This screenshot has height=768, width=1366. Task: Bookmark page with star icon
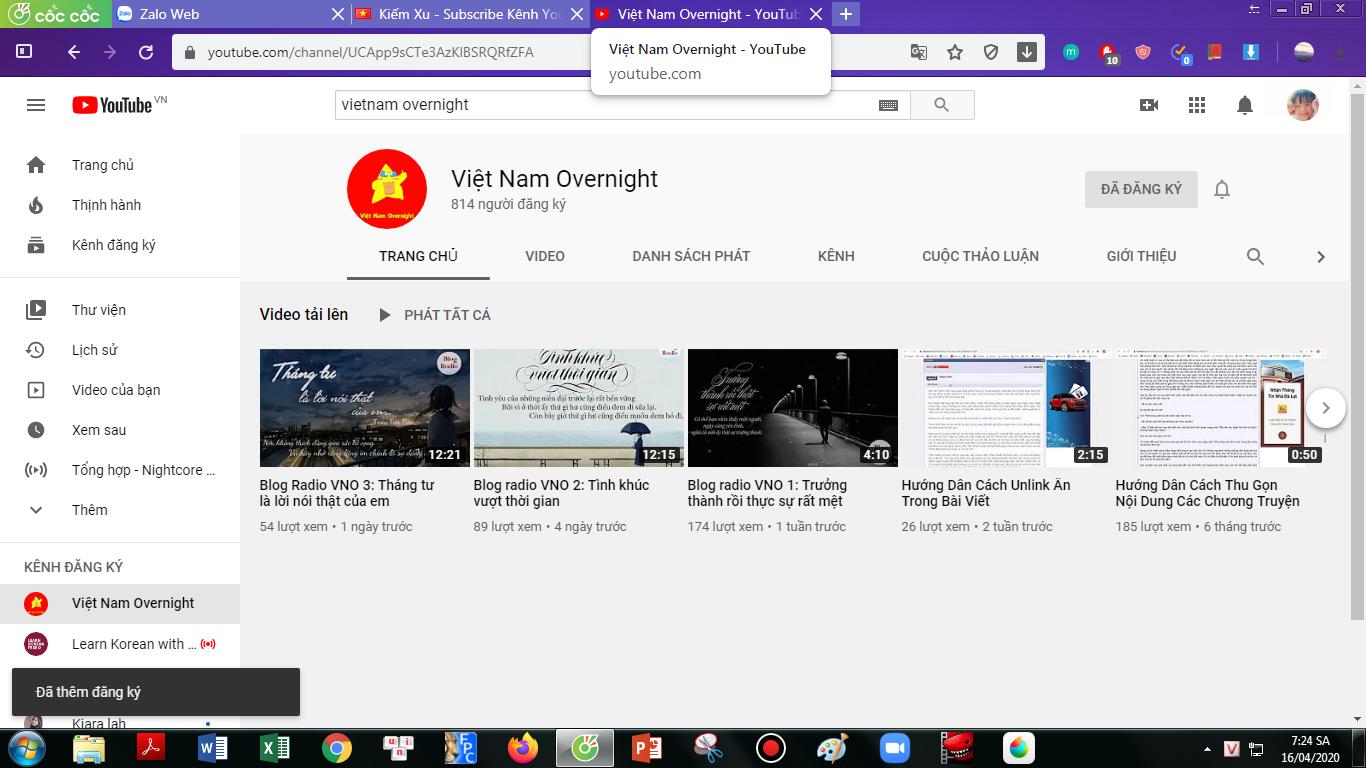(955, 52)
